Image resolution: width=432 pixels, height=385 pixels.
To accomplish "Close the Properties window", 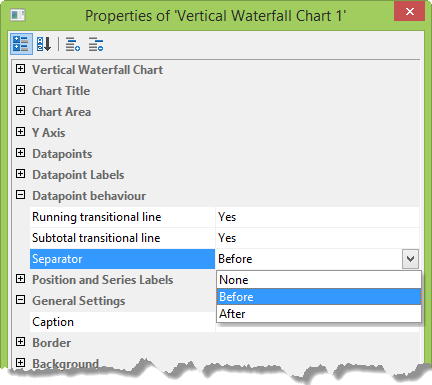I will (x=410, y=11).
